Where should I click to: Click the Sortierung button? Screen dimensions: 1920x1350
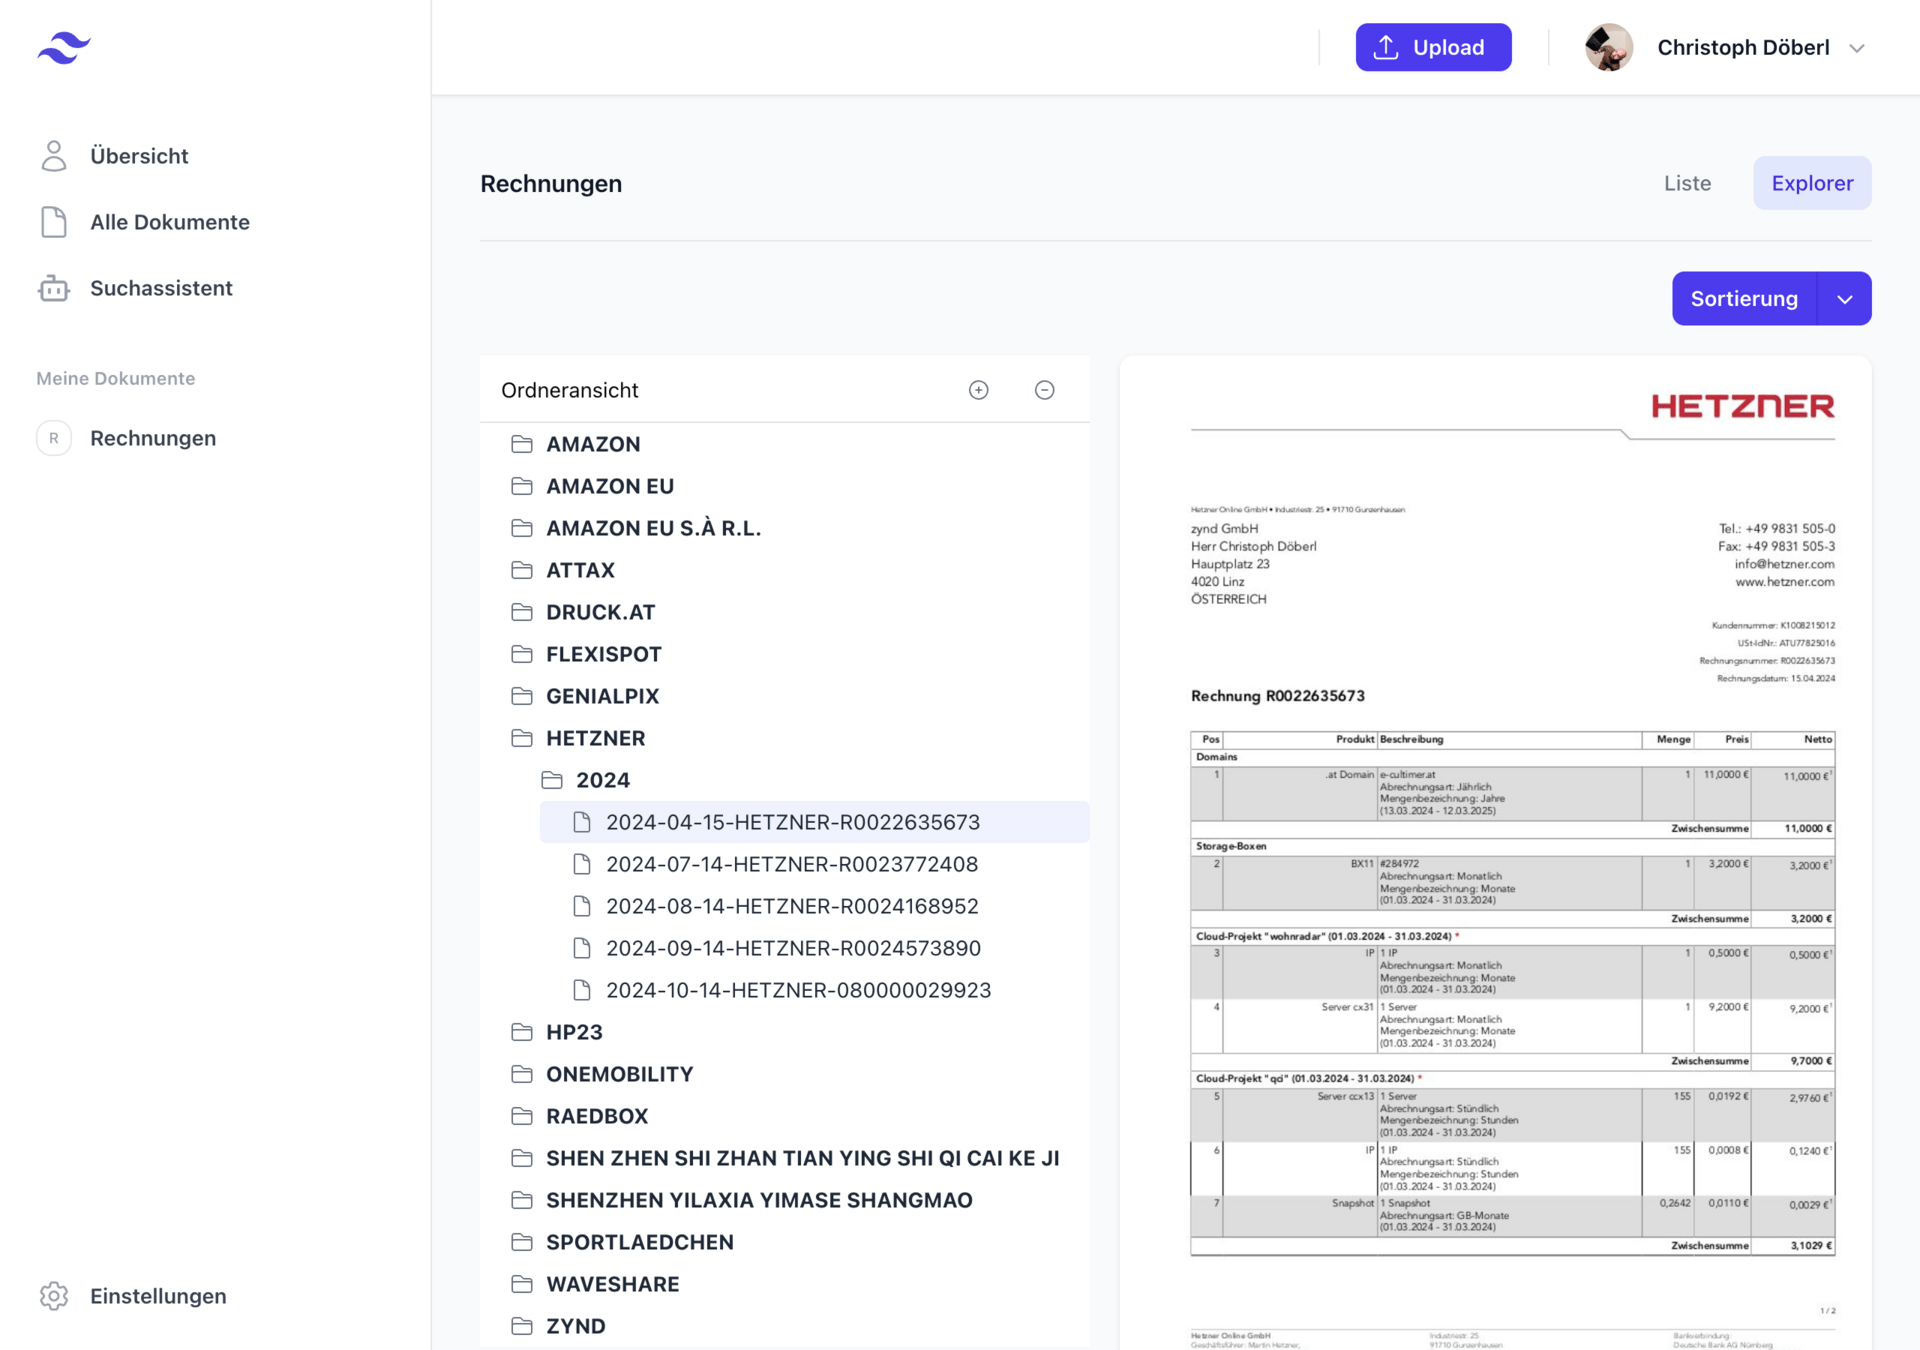click(x=1743, y=299)
